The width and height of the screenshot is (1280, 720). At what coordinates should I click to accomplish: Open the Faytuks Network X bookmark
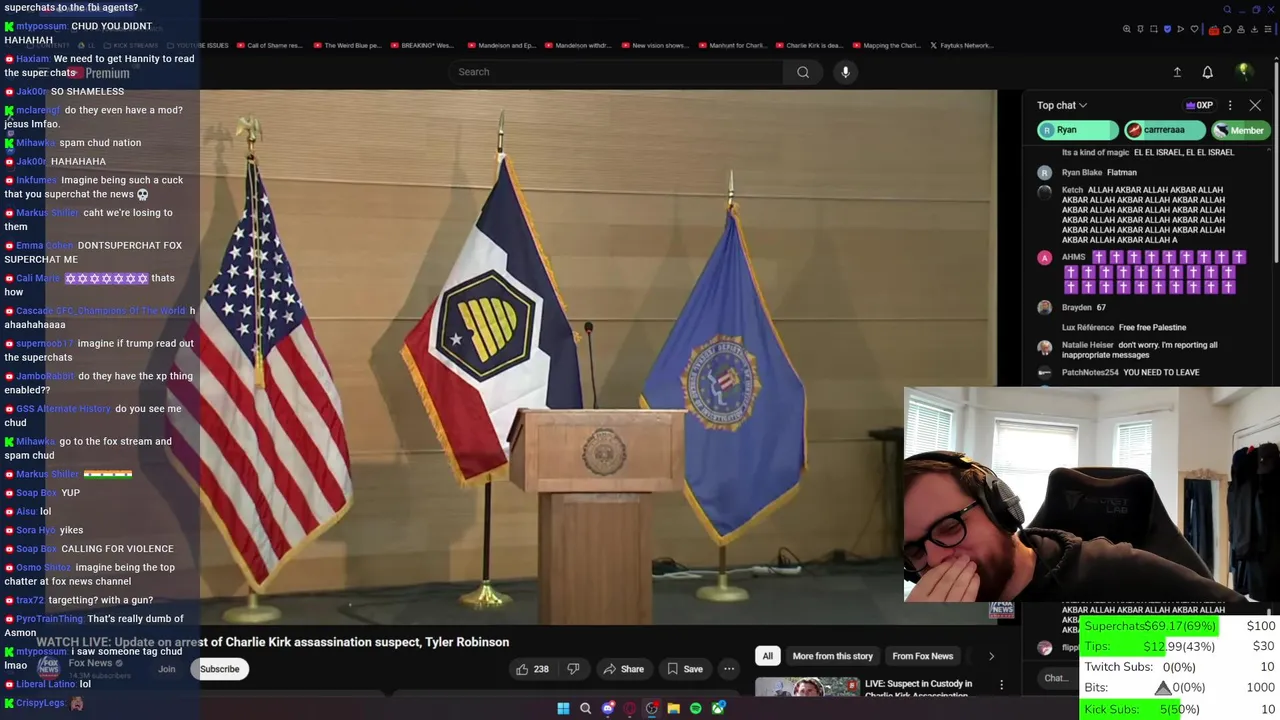962,45
